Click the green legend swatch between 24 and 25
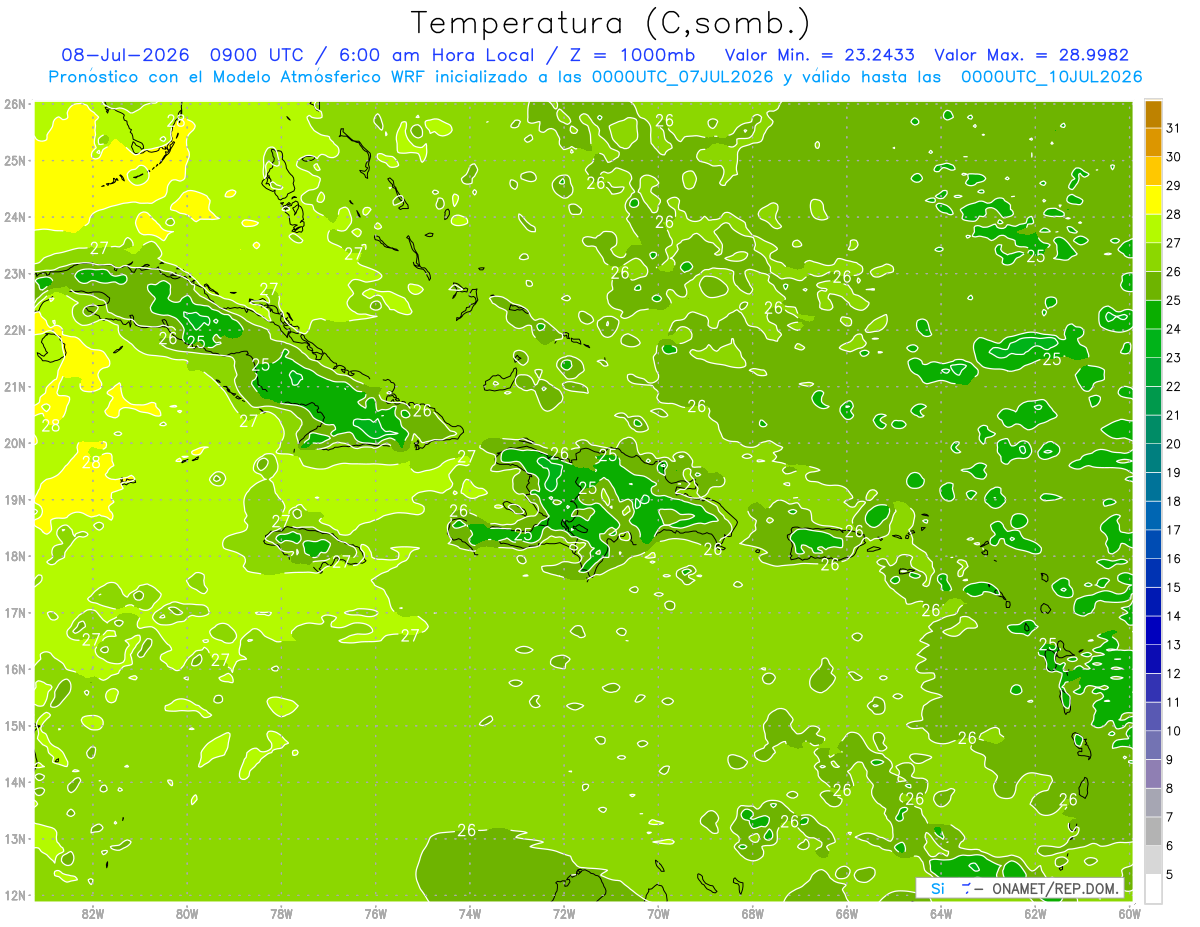 (1153, 314)
